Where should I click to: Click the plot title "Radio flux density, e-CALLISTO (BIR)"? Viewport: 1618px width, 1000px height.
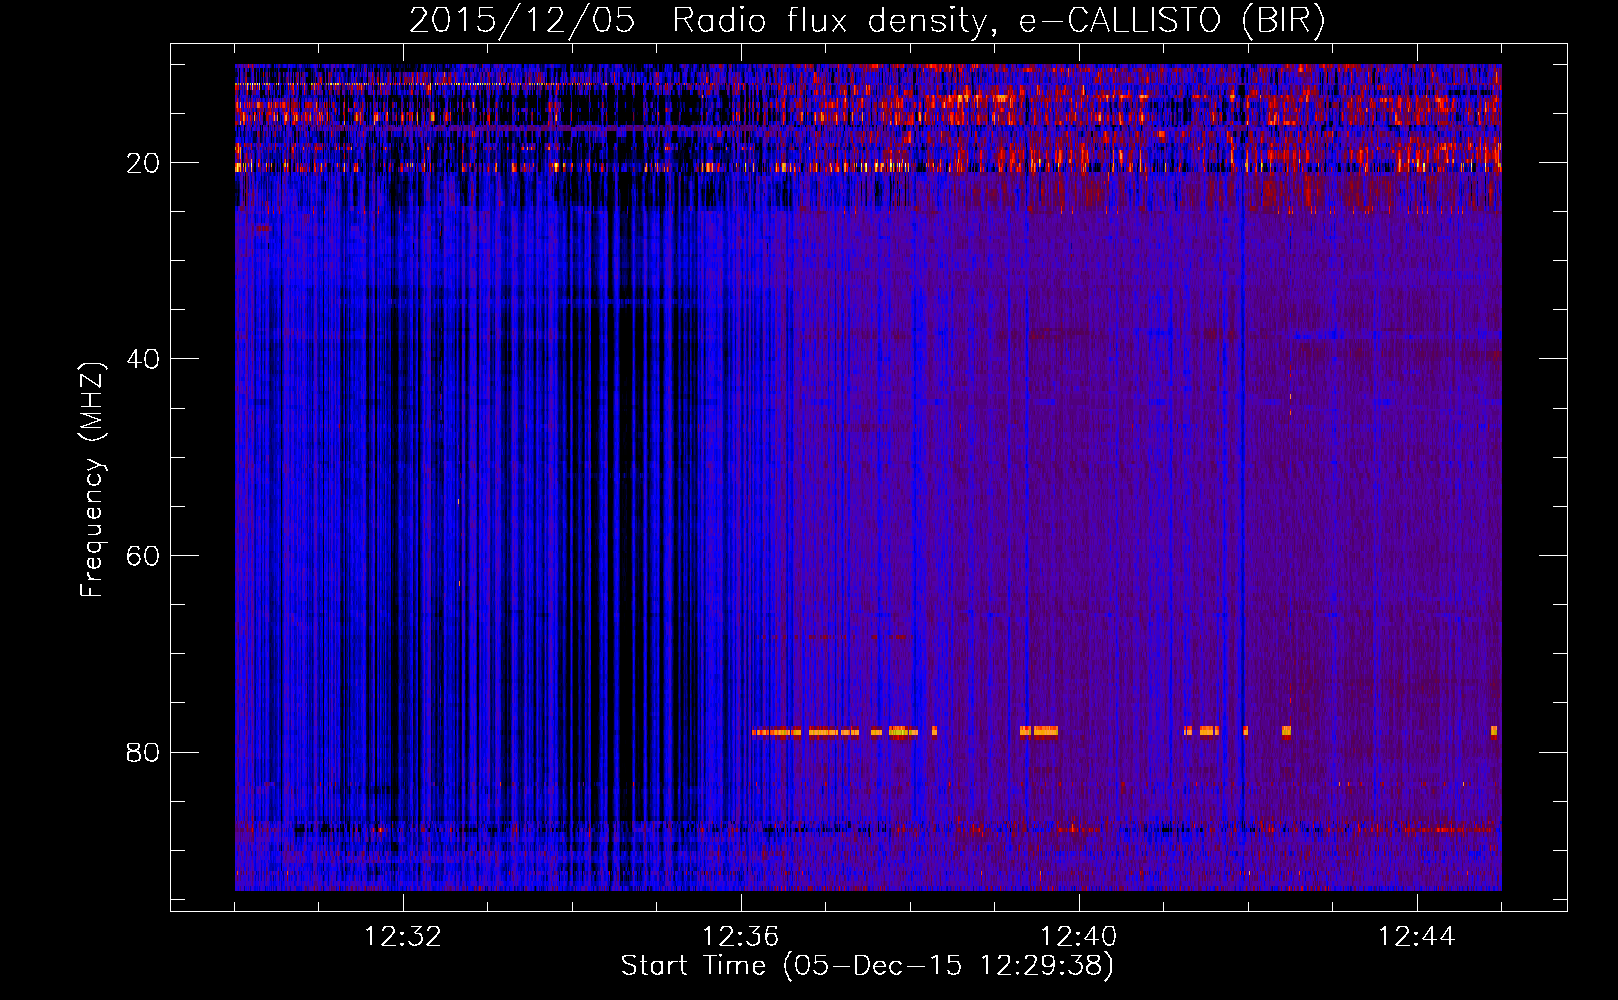[x=998, y=21]
